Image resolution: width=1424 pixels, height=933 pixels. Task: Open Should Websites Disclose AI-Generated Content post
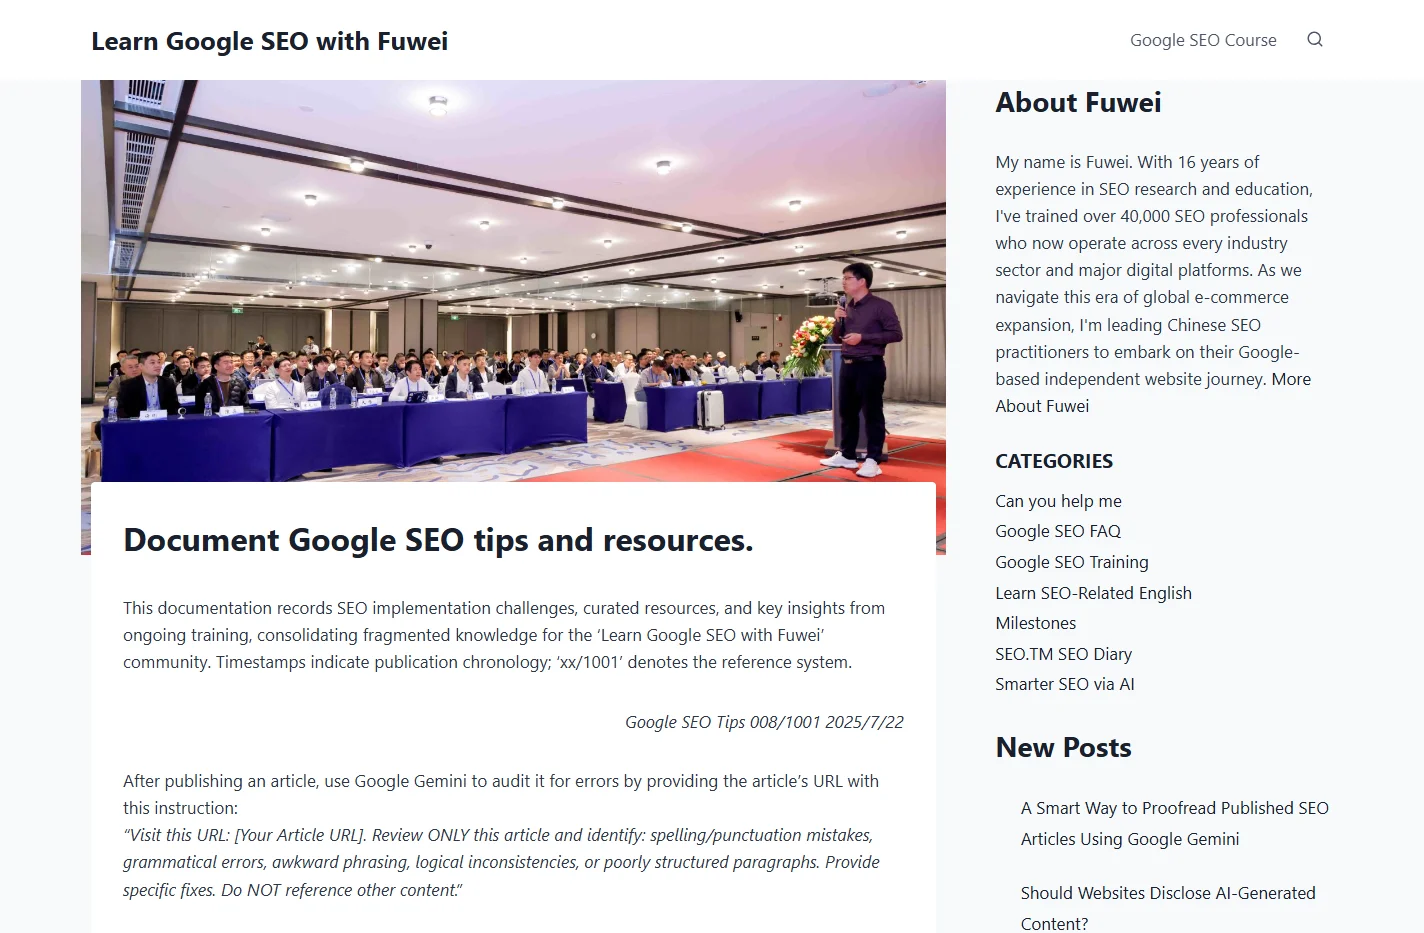[x=1168, y=907]
